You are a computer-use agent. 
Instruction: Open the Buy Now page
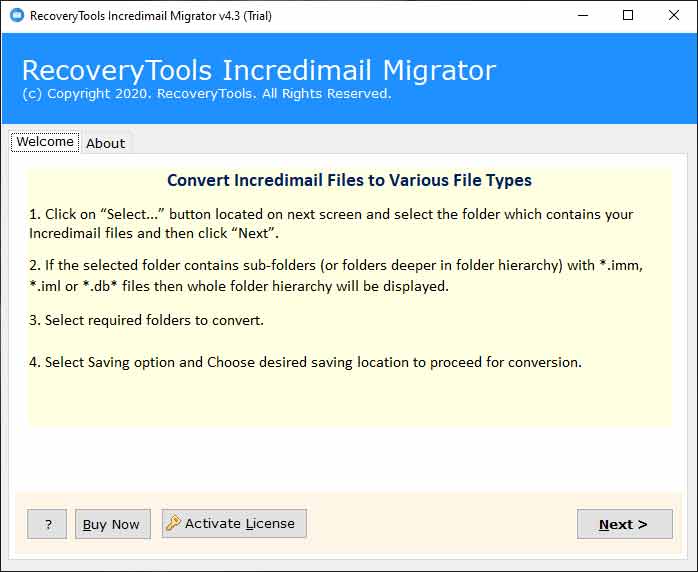[113, 524]
